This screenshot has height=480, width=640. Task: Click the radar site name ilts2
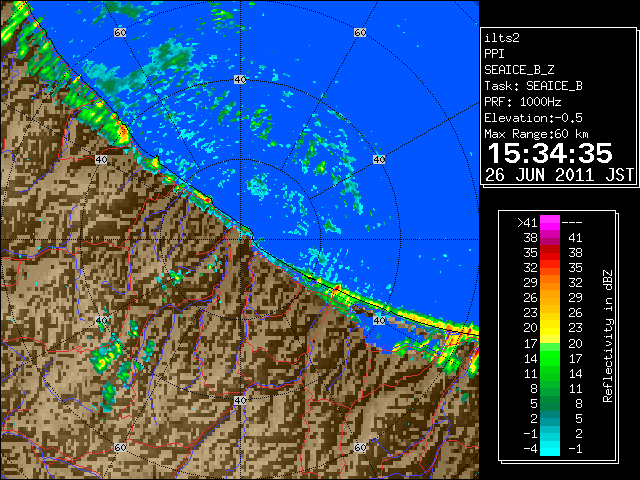tap(502, 38)
